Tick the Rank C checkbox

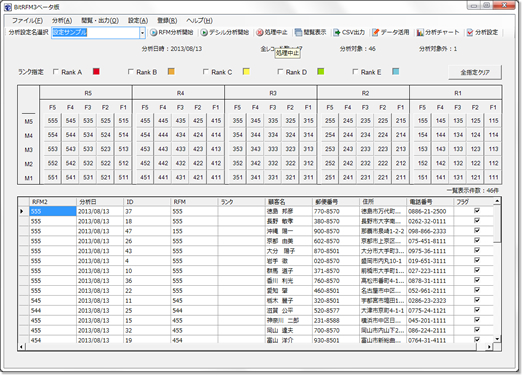(206, 72)
